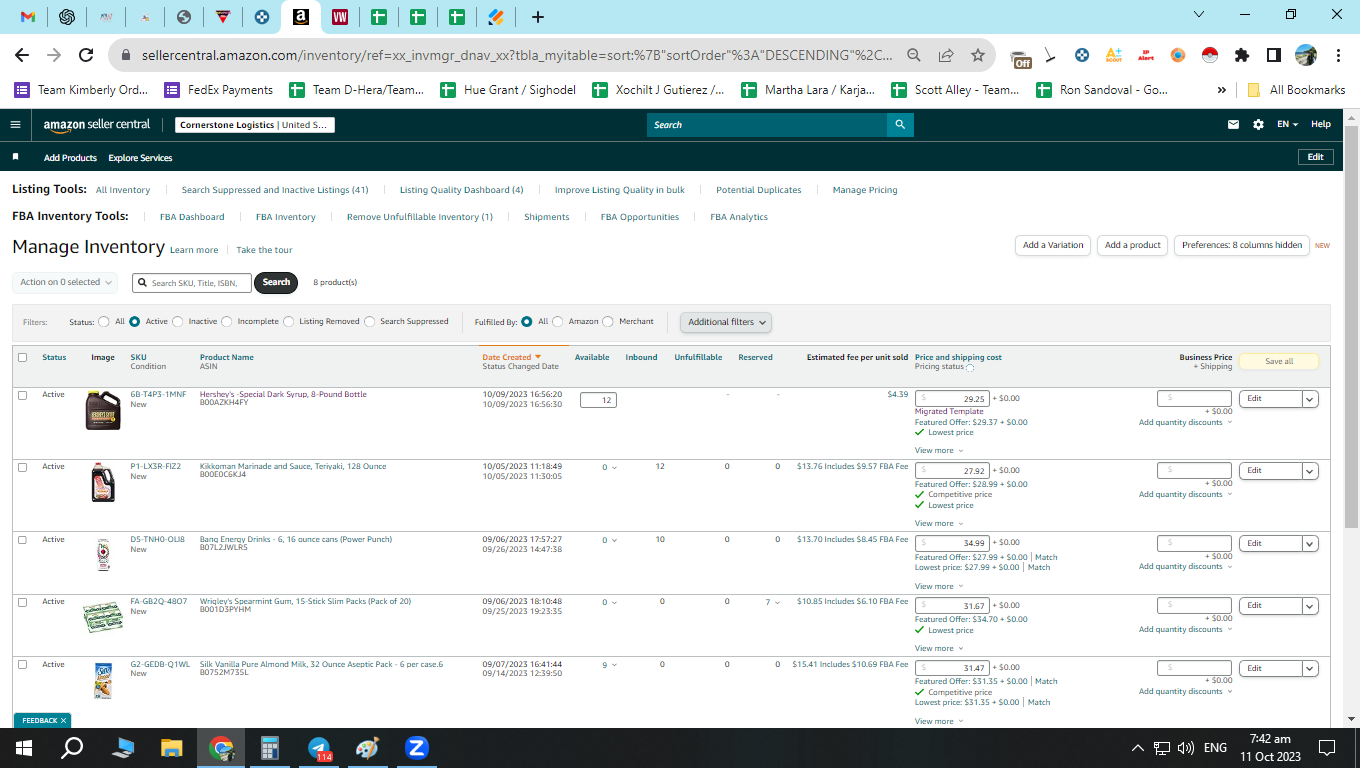Open the Chrome profile avatar

tap(1306, 55)
